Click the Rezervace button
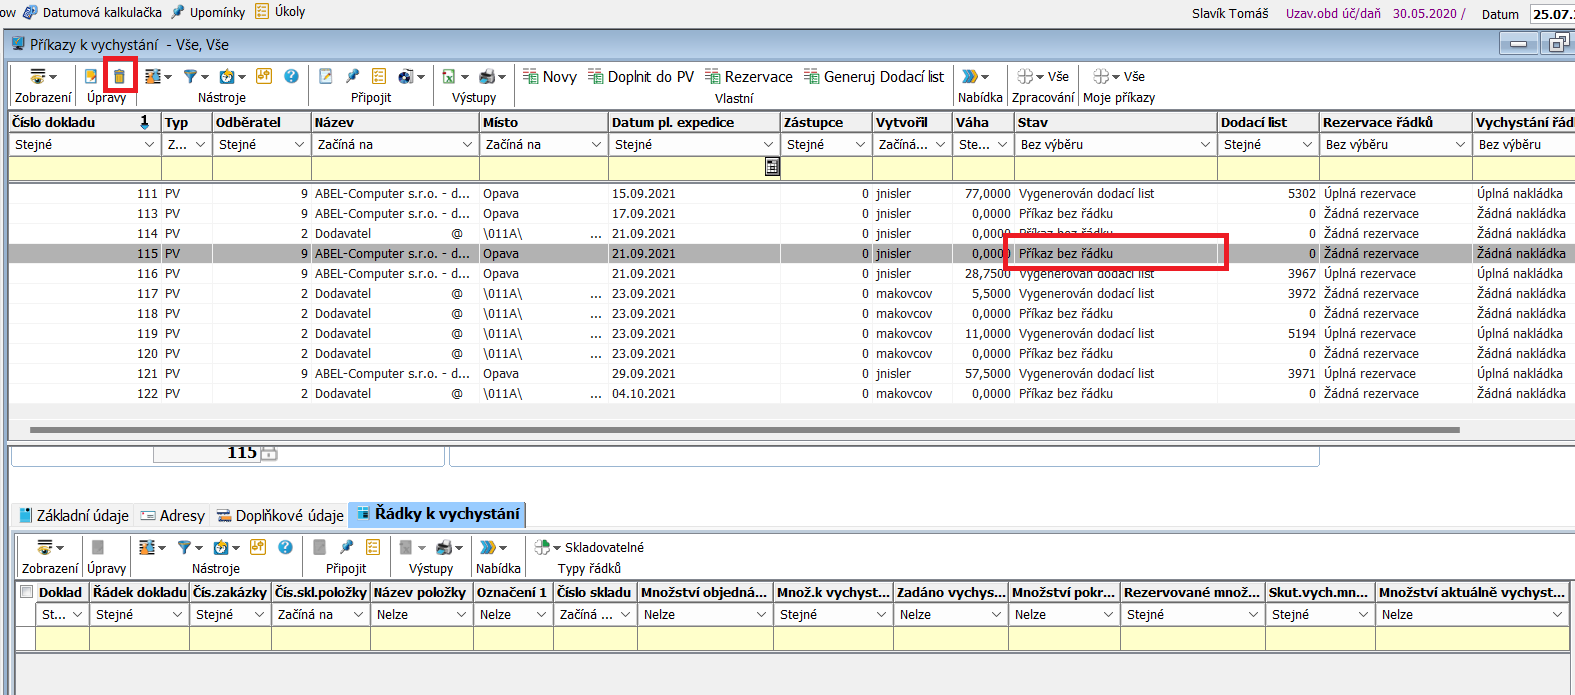1575x695 pixels. click(x=748, y=77)
